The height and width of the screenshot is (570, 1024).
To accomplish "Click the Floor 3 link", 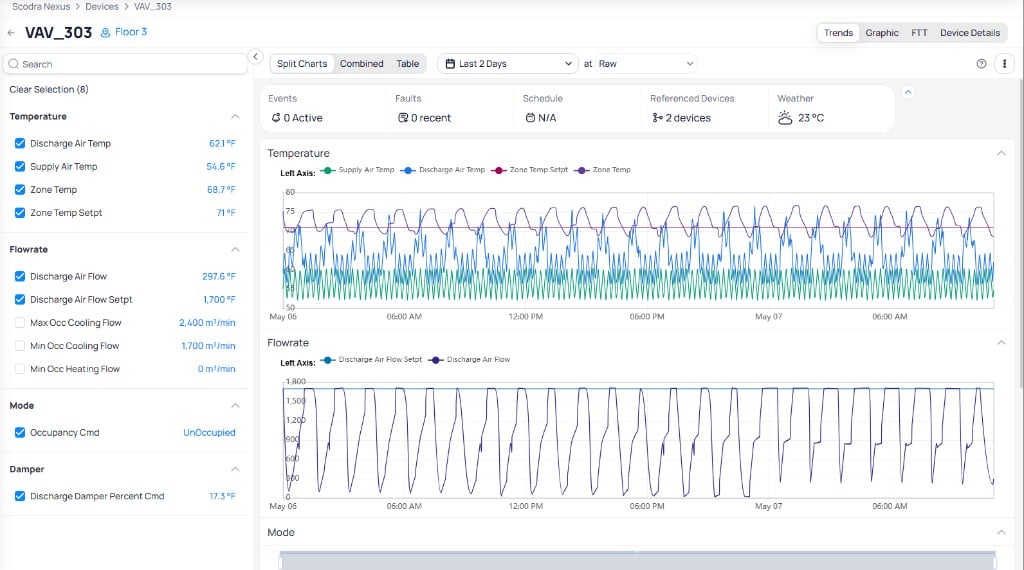I will [131, 32].
